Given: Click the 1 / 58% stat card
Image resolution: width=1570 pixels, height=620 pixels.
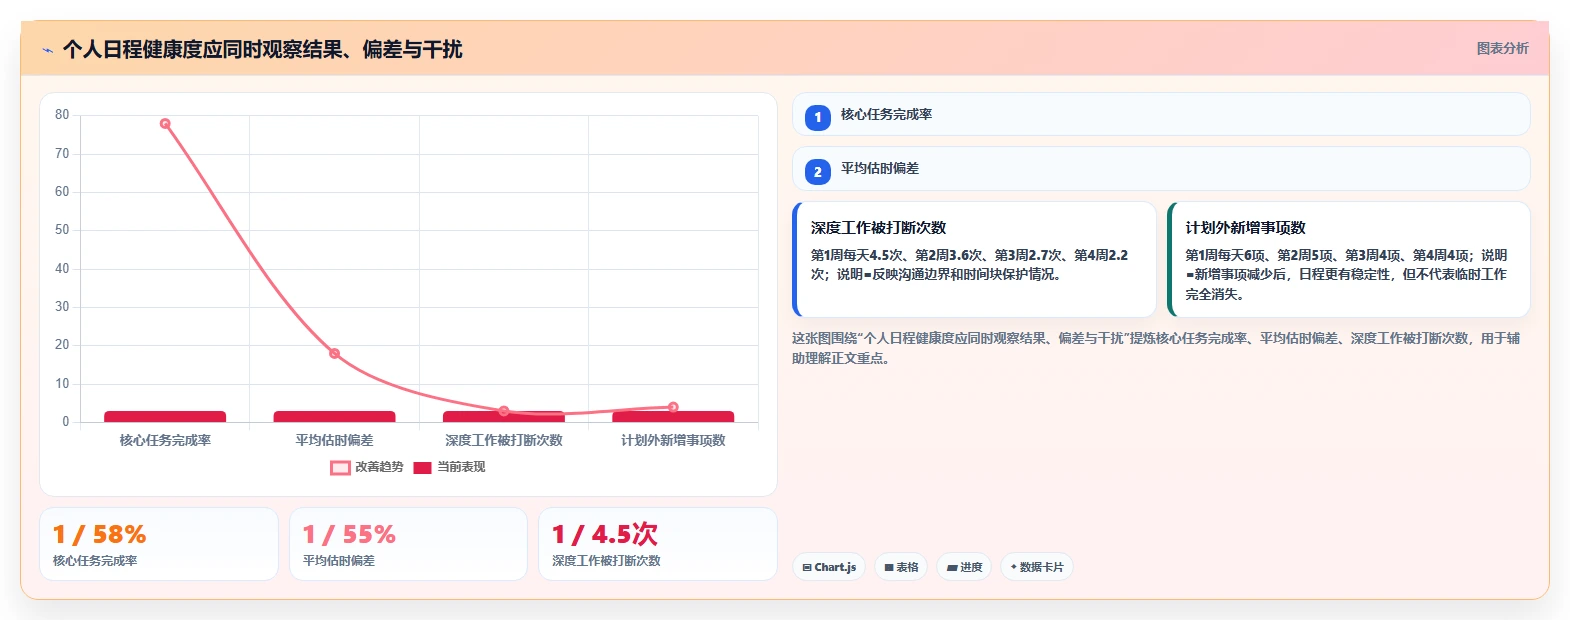Looking at the screenshot, I should pyautogui.click(x=159, y=544).
